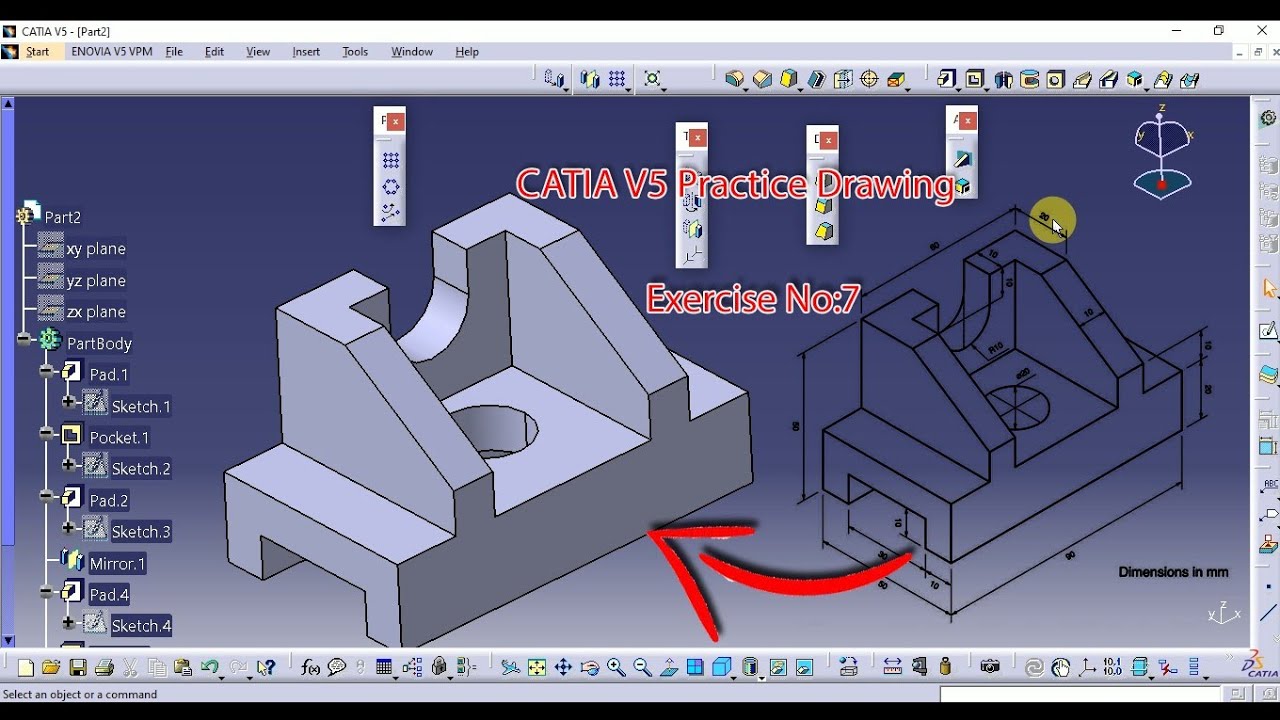Screen dimensions: 1280x720
Task: Click the Print icon
Action: pyautogui.click(x=103, y=667)
